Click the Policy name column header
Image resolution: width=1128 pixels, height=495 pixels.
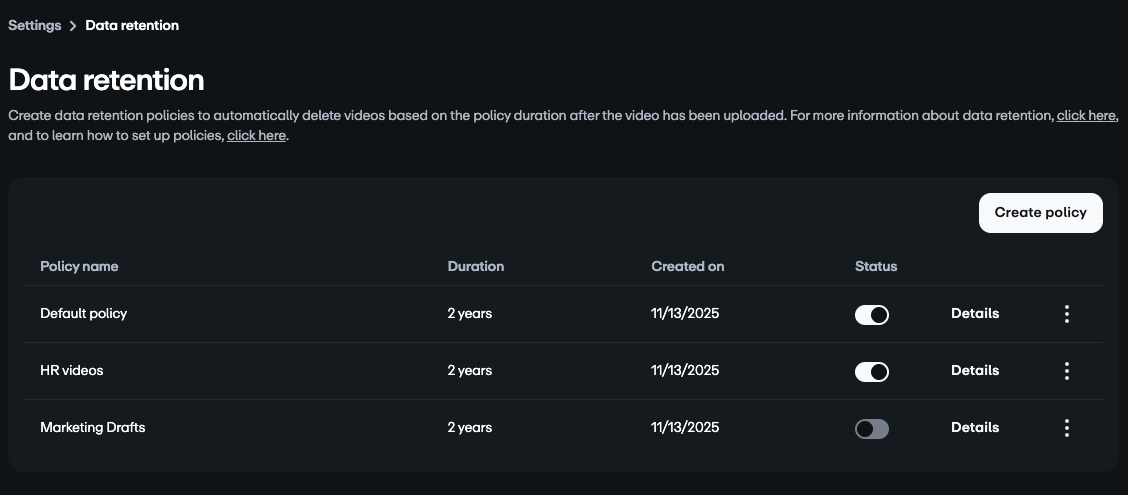[x=79, y=267]
